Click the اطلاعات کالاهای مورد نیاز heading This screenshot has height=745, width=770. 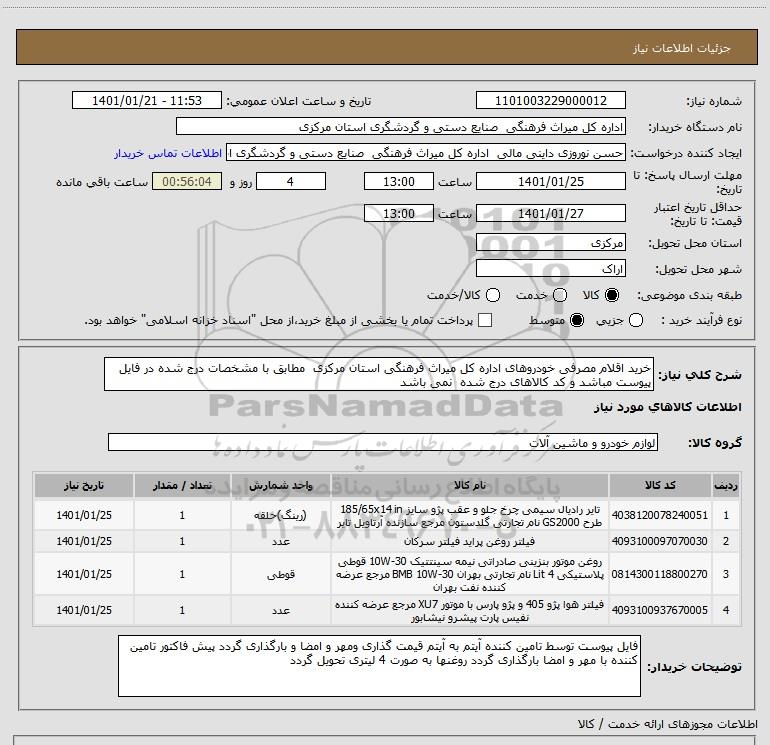click(x=668, y=407)
